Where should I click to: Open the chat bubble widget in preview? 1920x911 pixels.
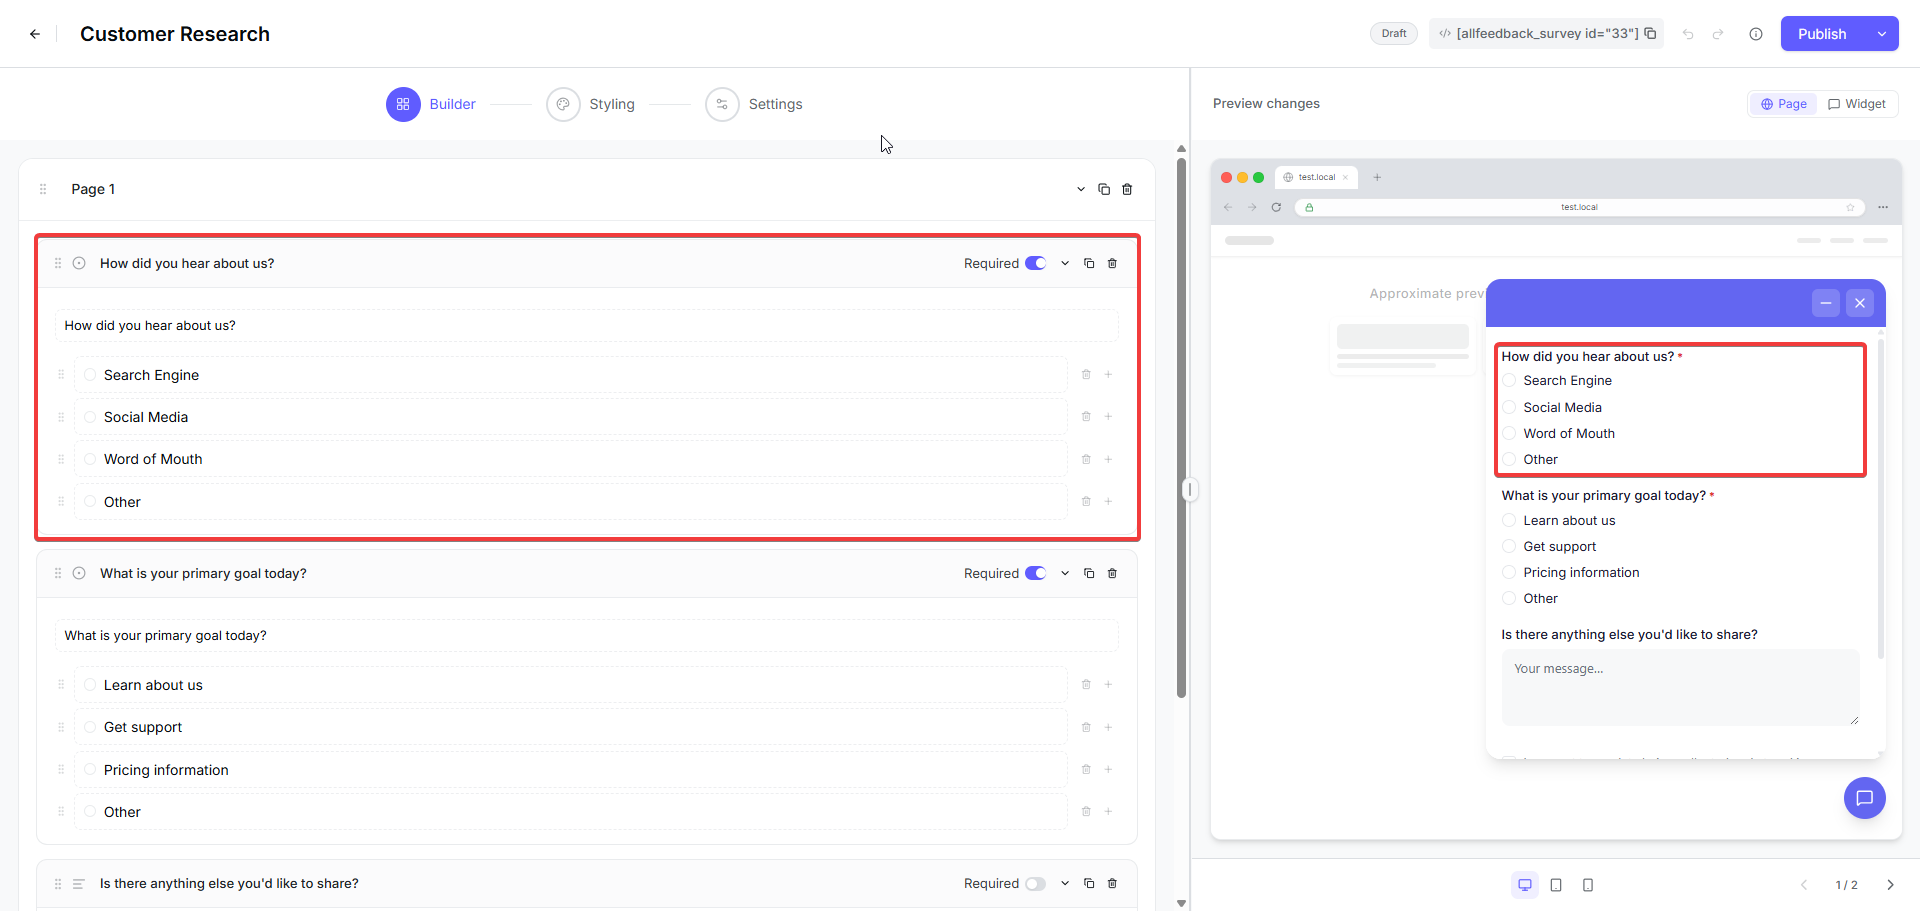[x=1864, y=798]
